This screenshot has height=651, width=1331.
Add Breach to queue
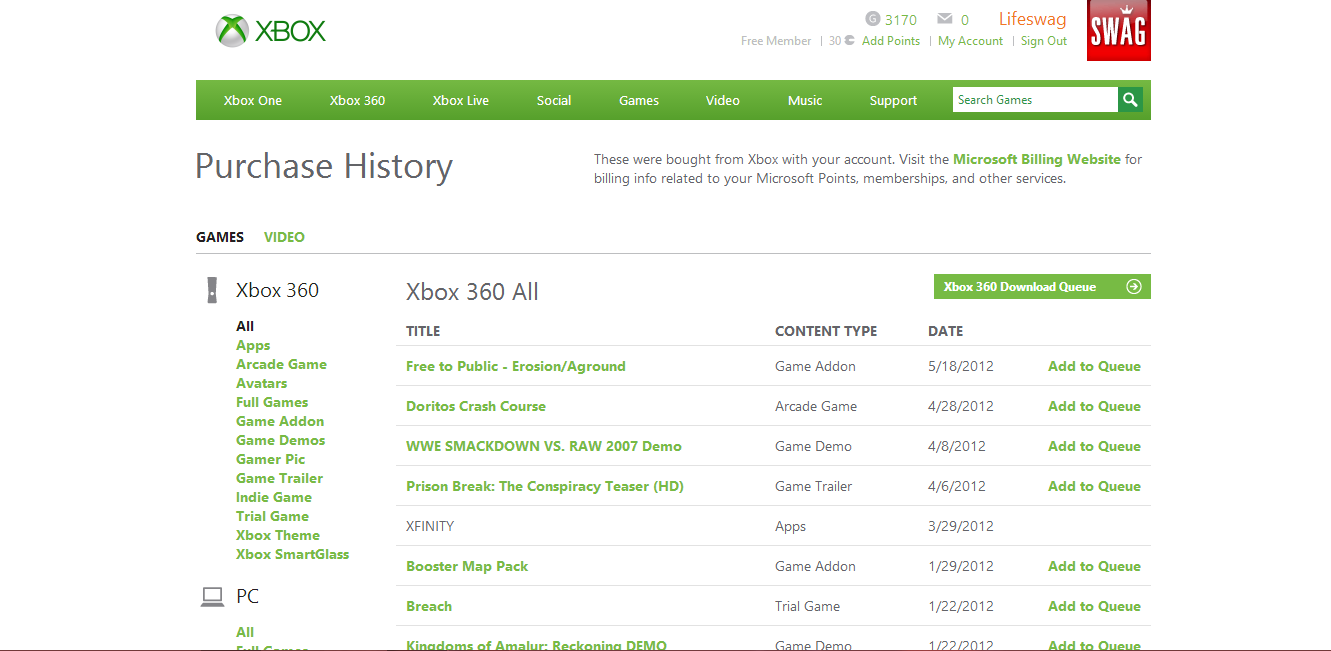point(1094,606)
